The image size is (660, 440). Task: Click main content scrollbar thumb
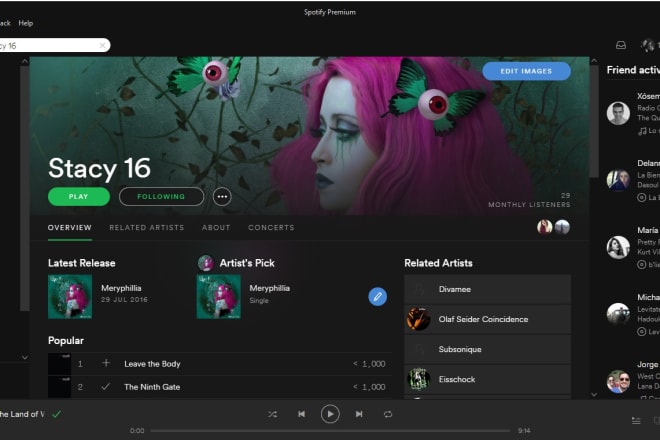coord(594,121)
